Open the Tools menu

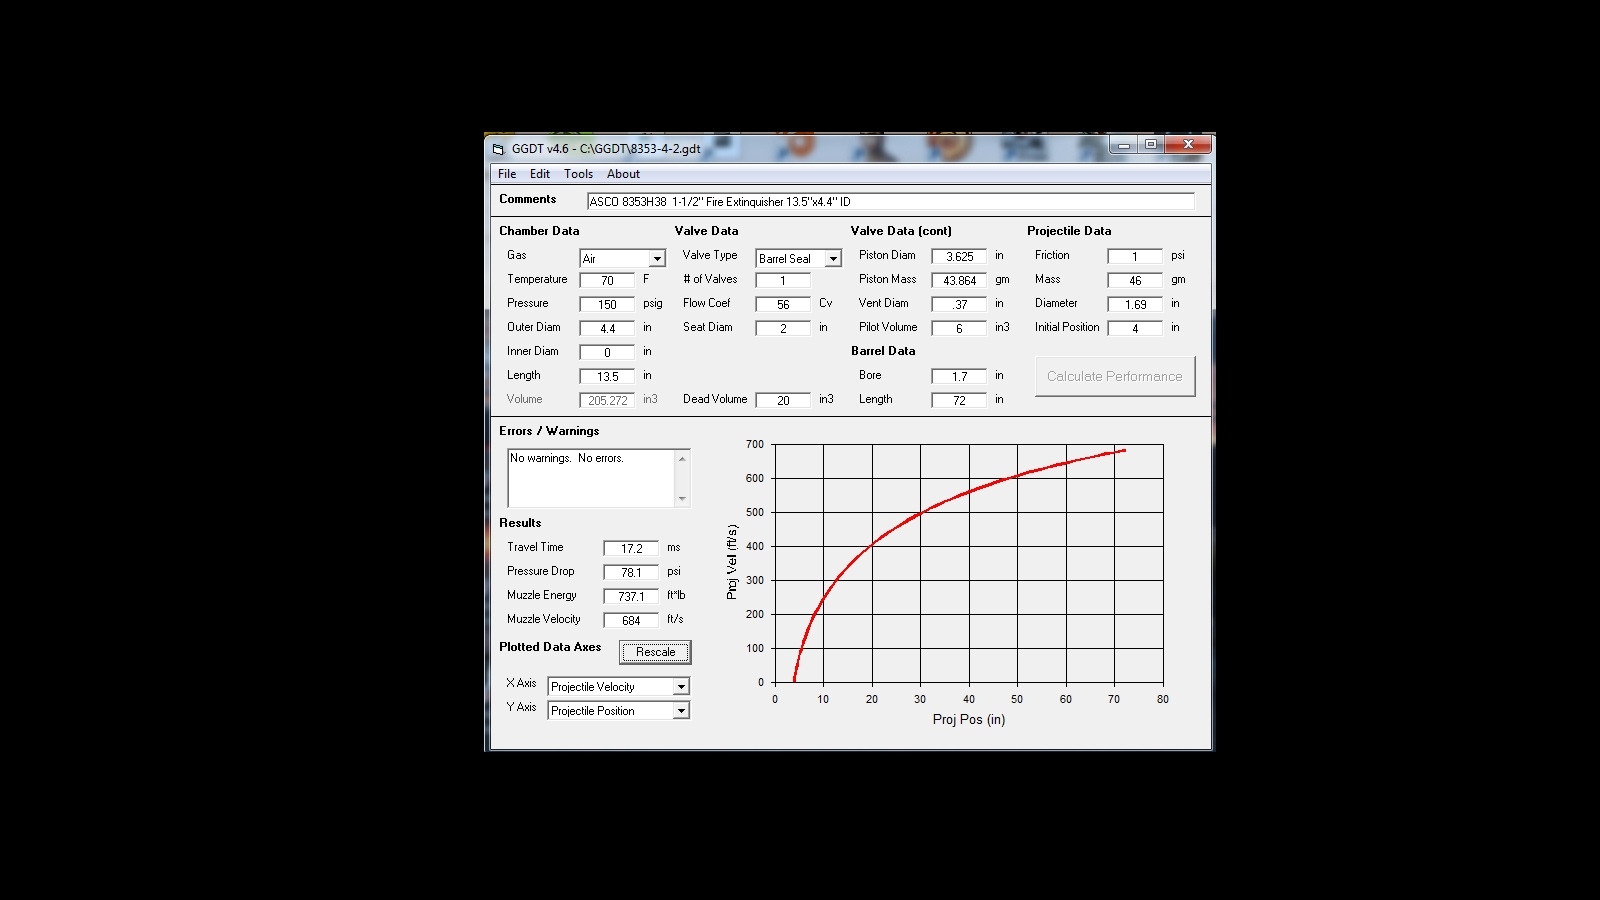(578, 174)
